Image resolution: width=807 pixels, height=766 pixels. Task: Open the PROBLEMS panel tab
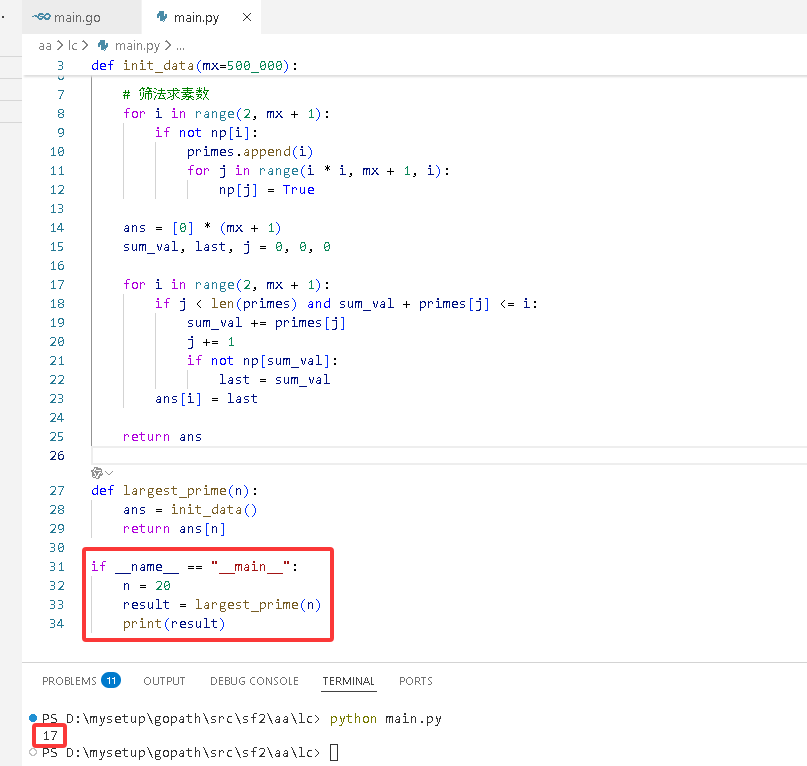pos(69,681)
